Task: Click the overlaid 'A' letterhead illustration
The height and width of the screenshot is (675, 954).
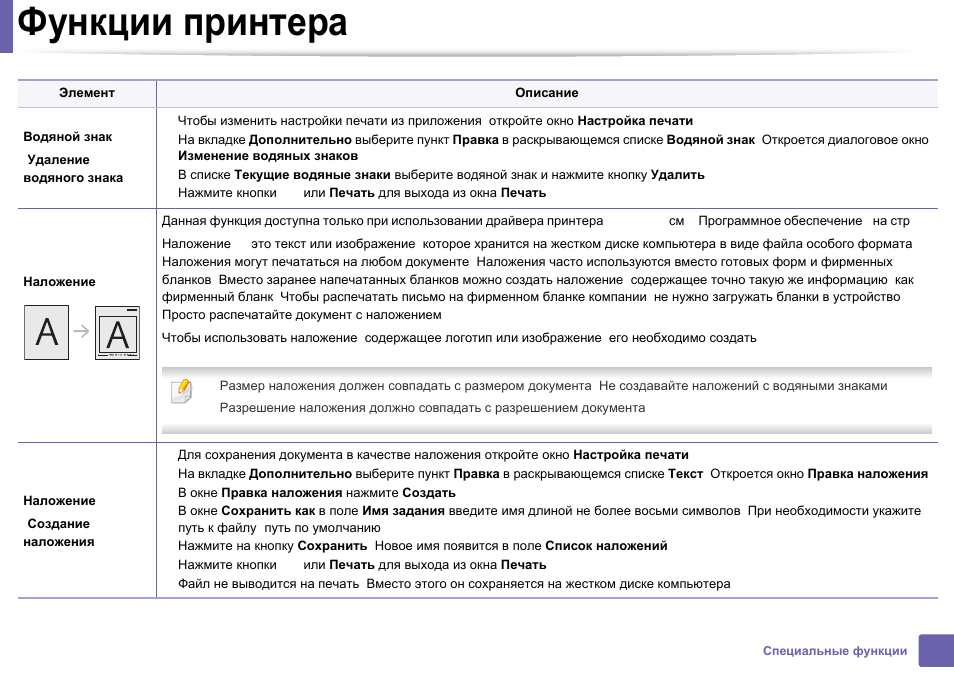Action: pos(117,331)
